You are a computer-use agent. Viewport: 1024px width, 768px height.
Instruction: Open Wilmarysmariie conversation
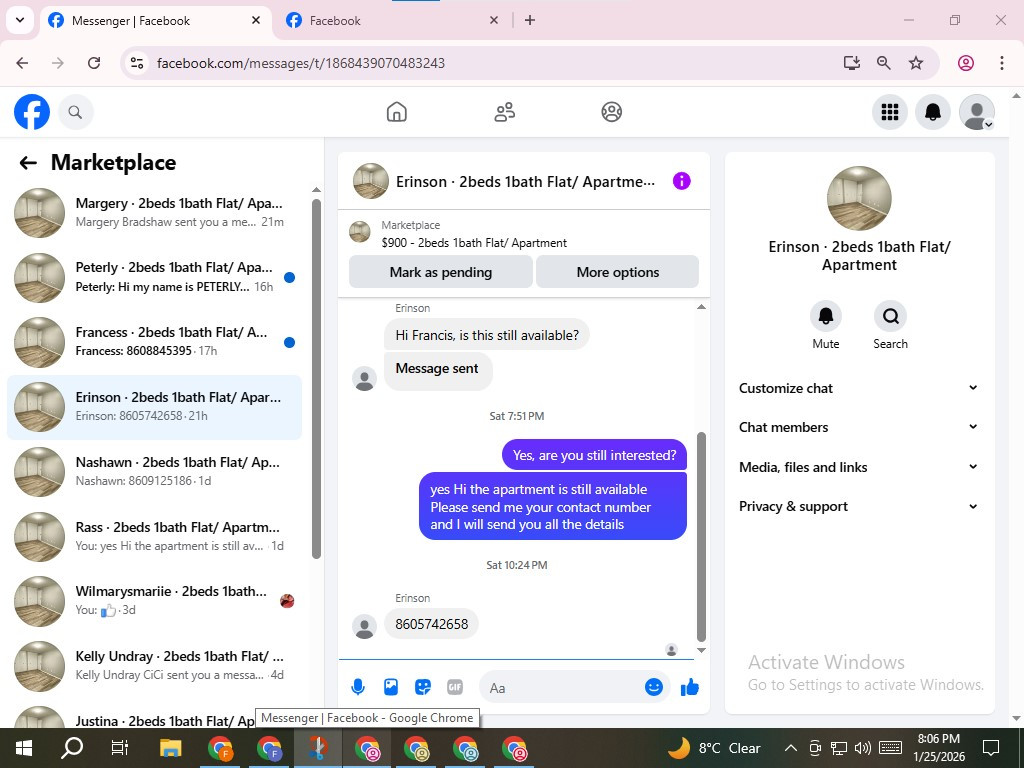pyautogui.click(x=154, y=601)
